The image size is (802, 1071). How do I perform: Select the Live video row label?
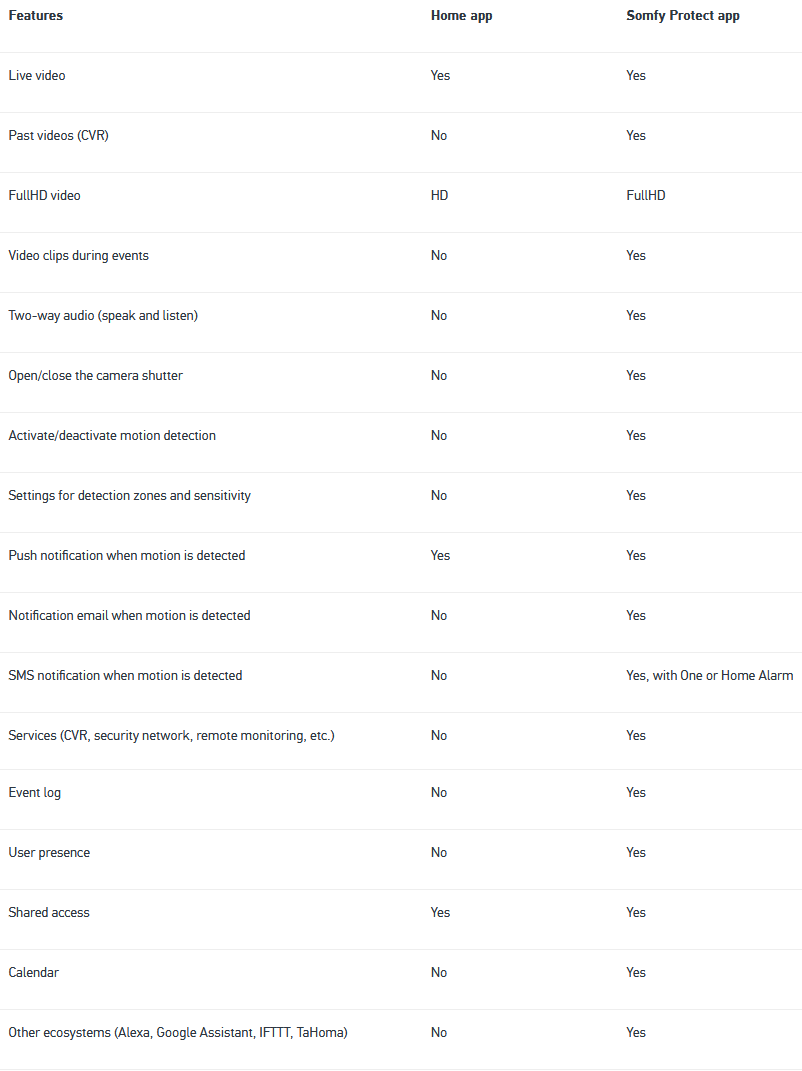[x=37, y=76]
